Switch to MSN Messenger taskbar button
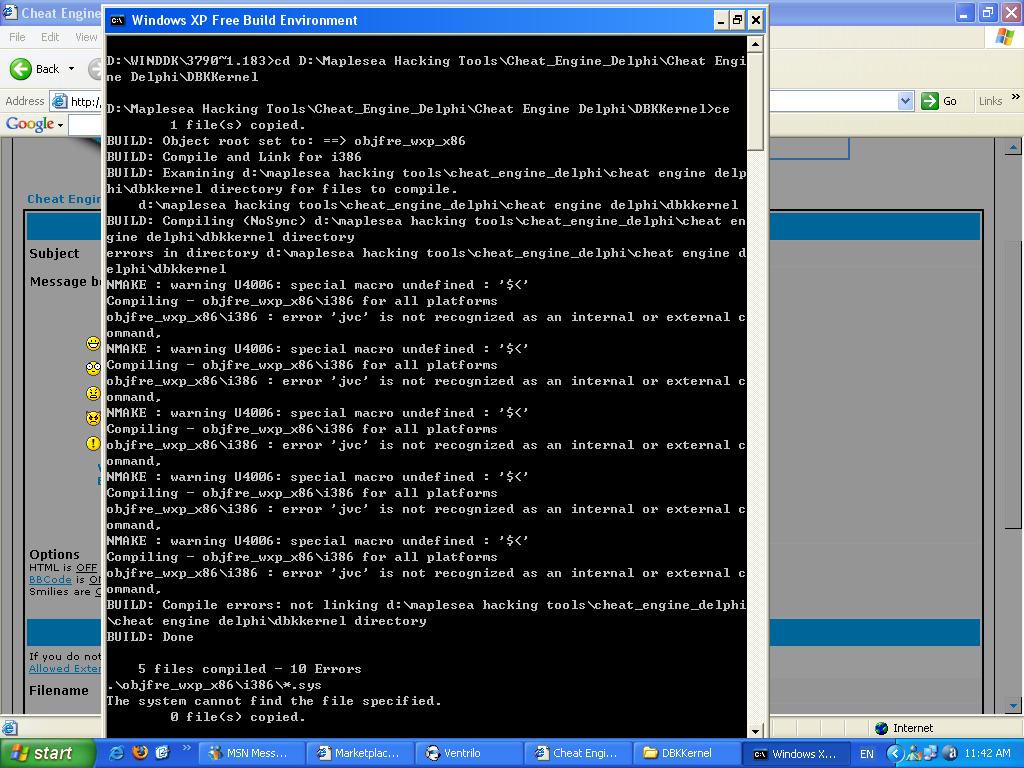This screenshot has width=1024, height=768. pyautogui.click(x=251, y=754)
